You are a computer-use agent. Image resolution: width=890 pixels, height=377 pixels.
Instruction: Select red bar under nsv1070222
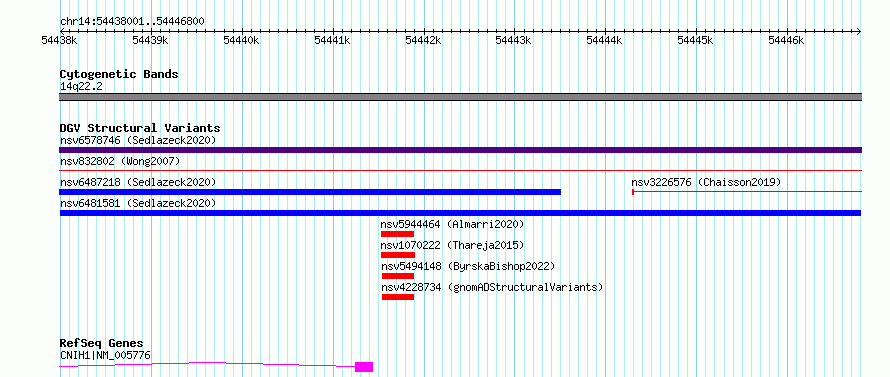398,255
